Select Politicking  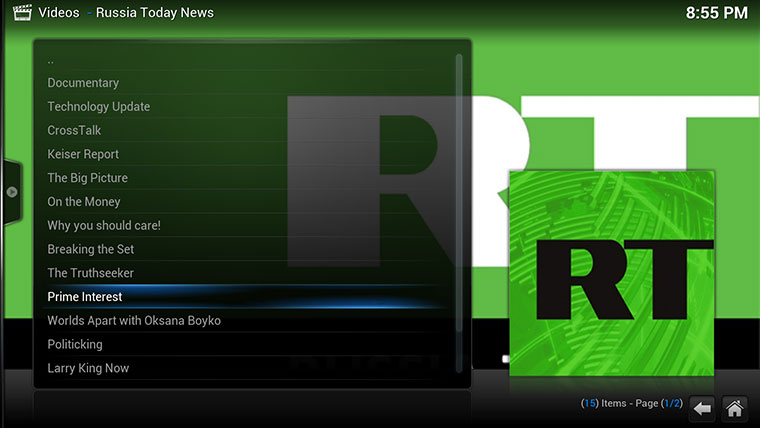[246, 344]
